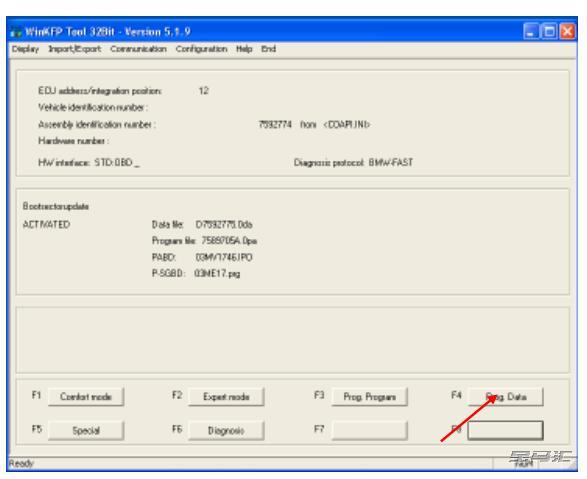
Task: Click the WinKFP title bar app icon
Action: (x=16, y=32)
